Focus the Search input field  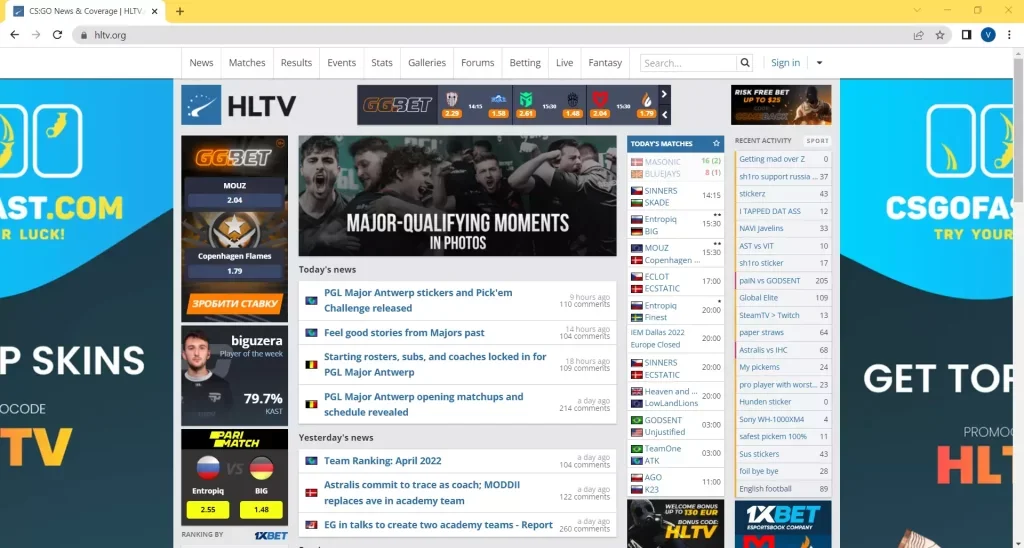(688, 63)
